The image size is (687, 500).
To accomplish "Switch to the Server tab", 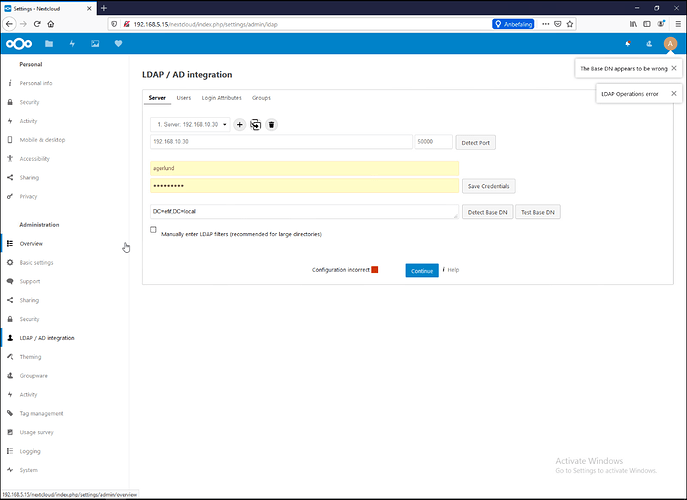I will coord(157,98).
